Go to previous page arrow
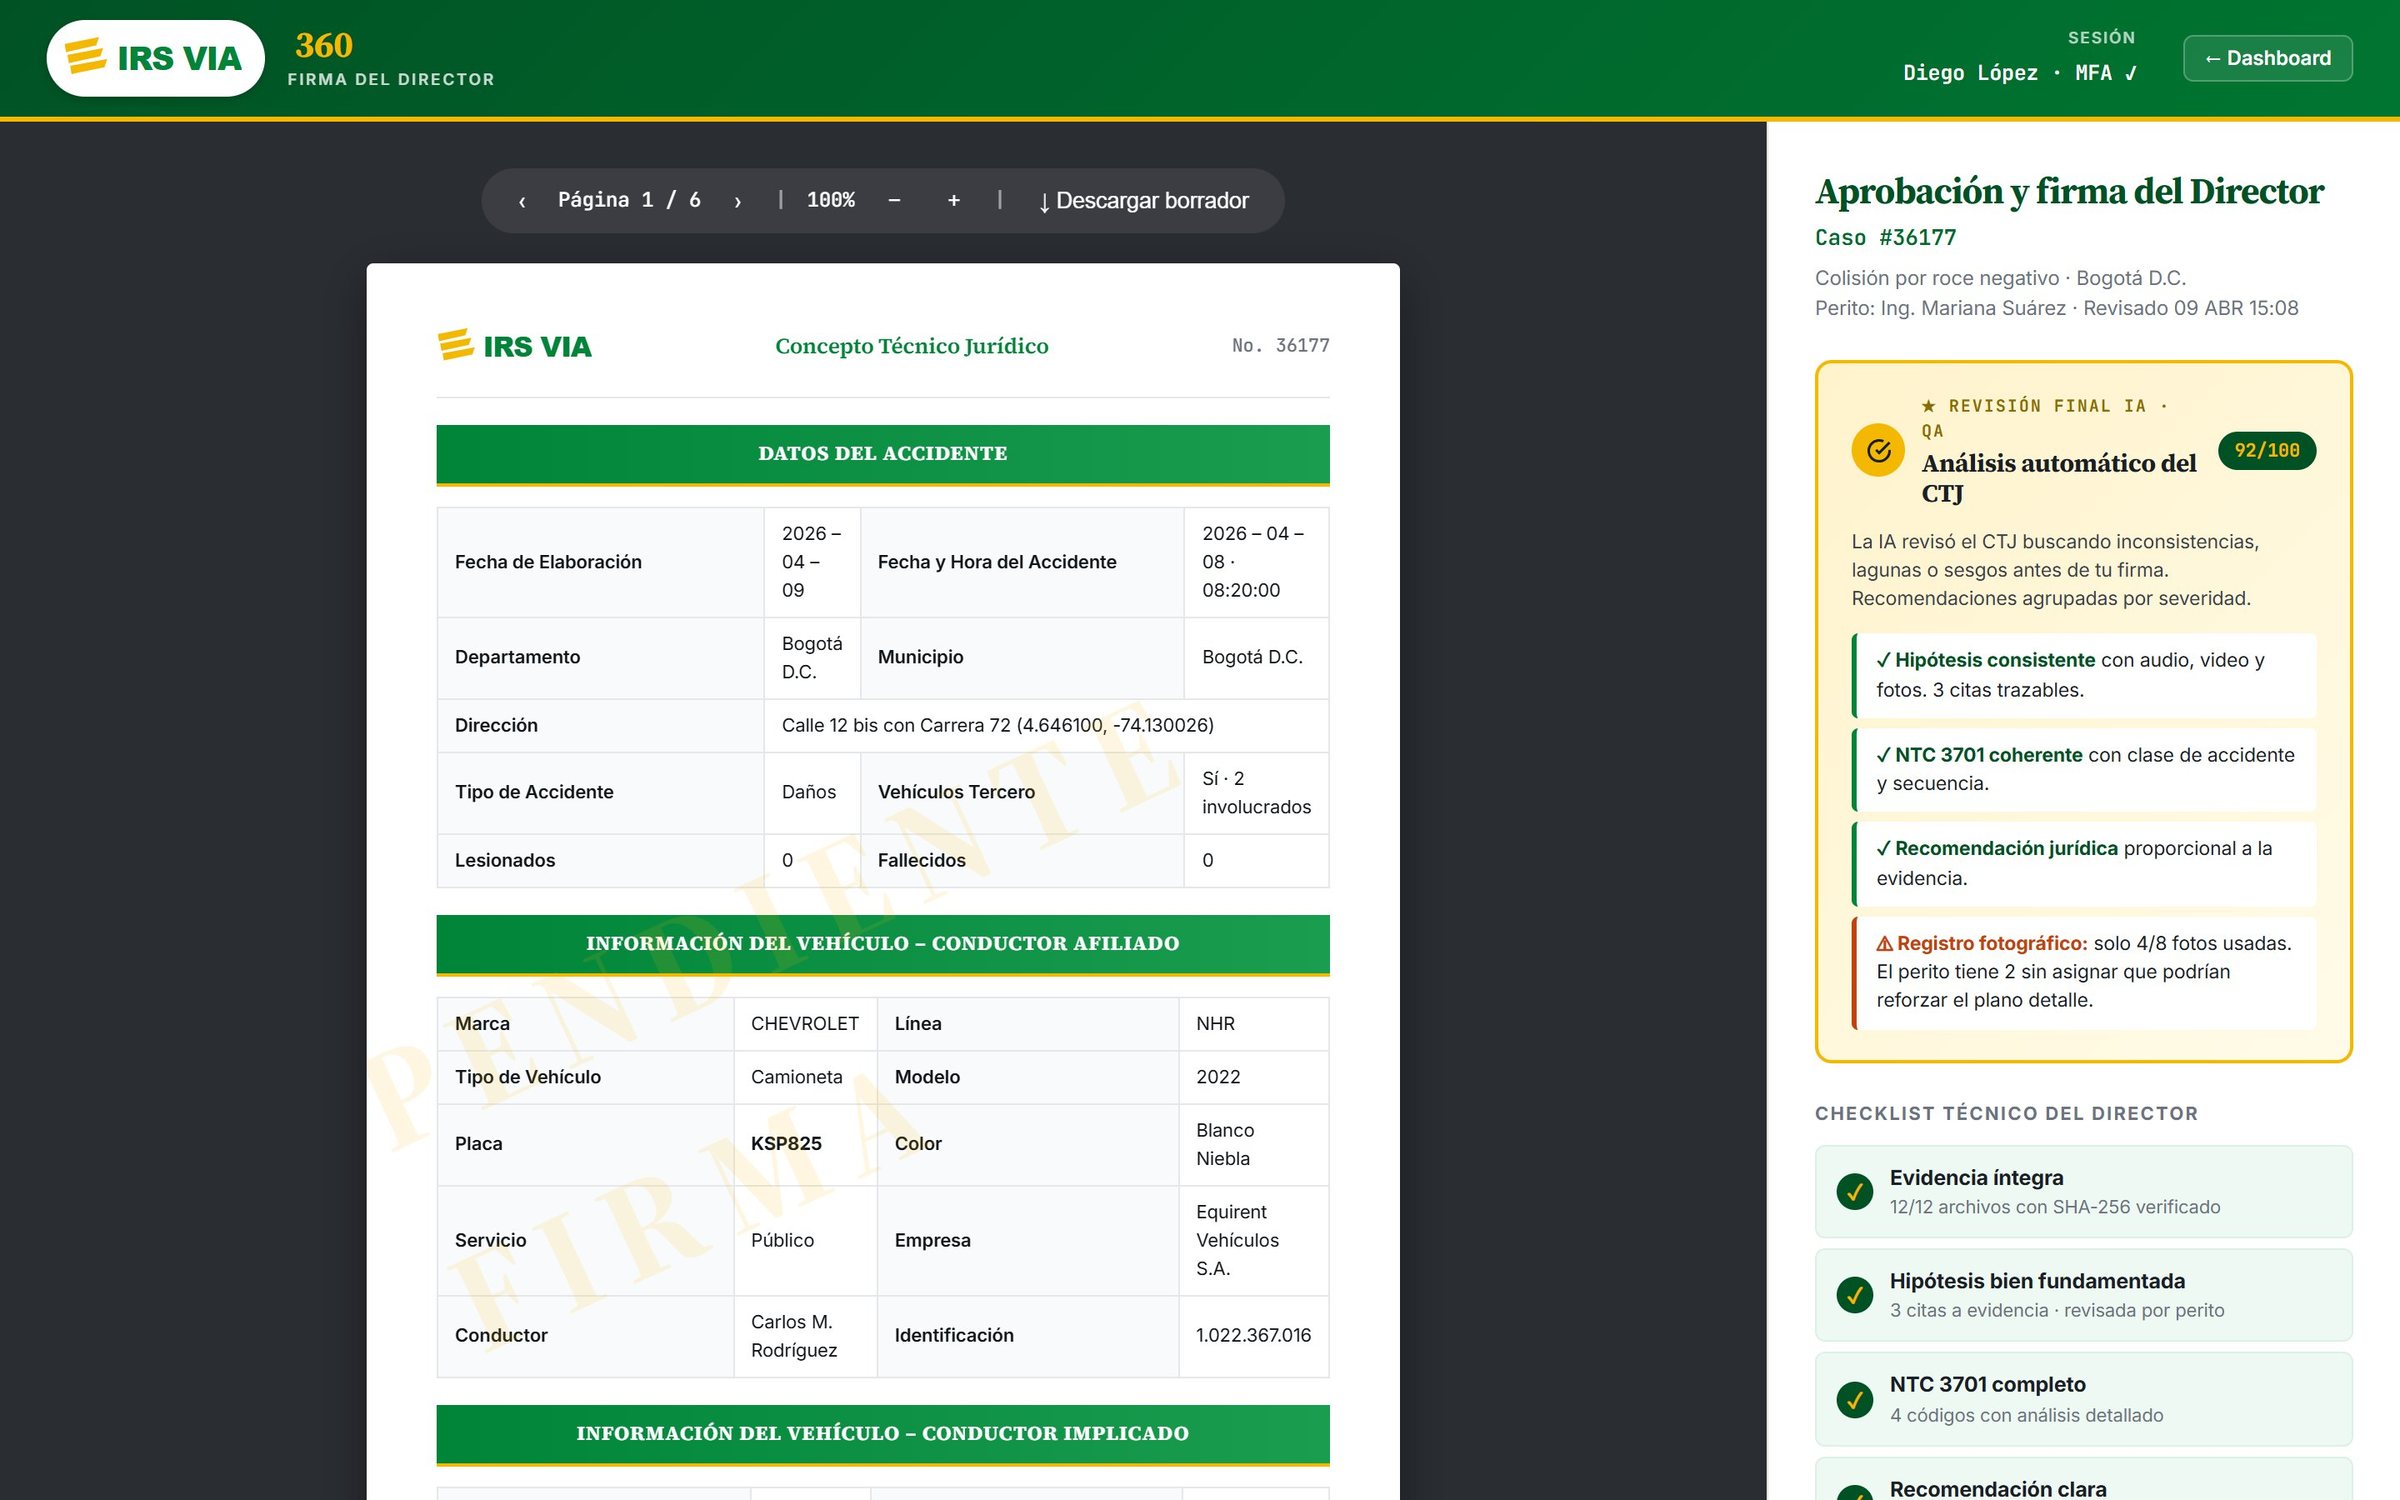Image resolution: width=2400 pixels, height=1500 pixels. pyautogui.click(x=522, y=201)
